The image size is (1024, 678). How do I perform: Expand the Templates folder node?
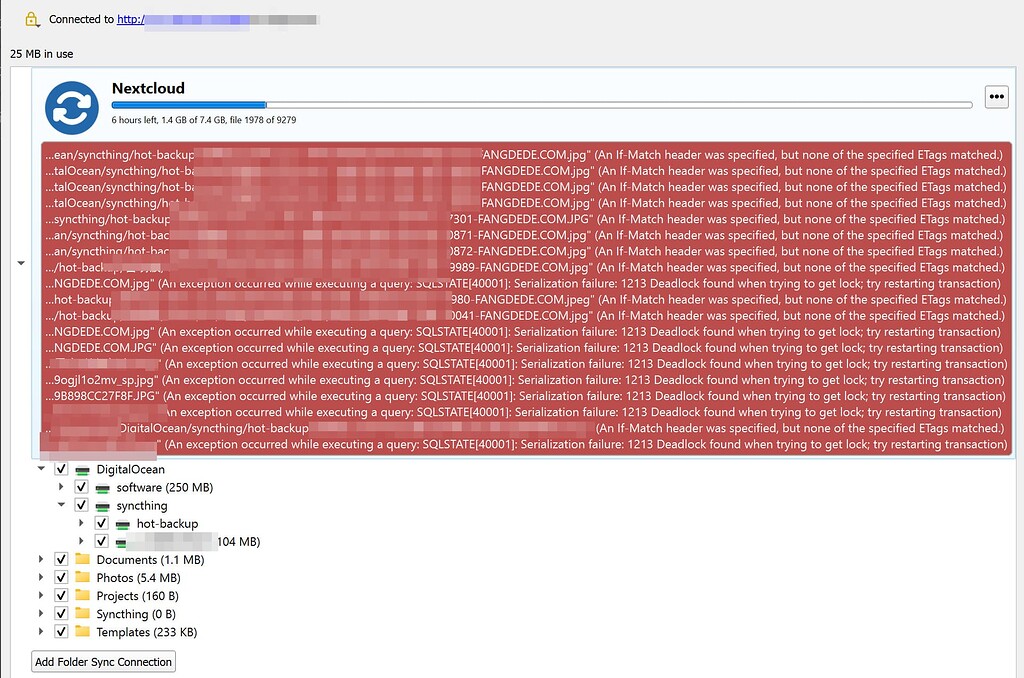41,632
